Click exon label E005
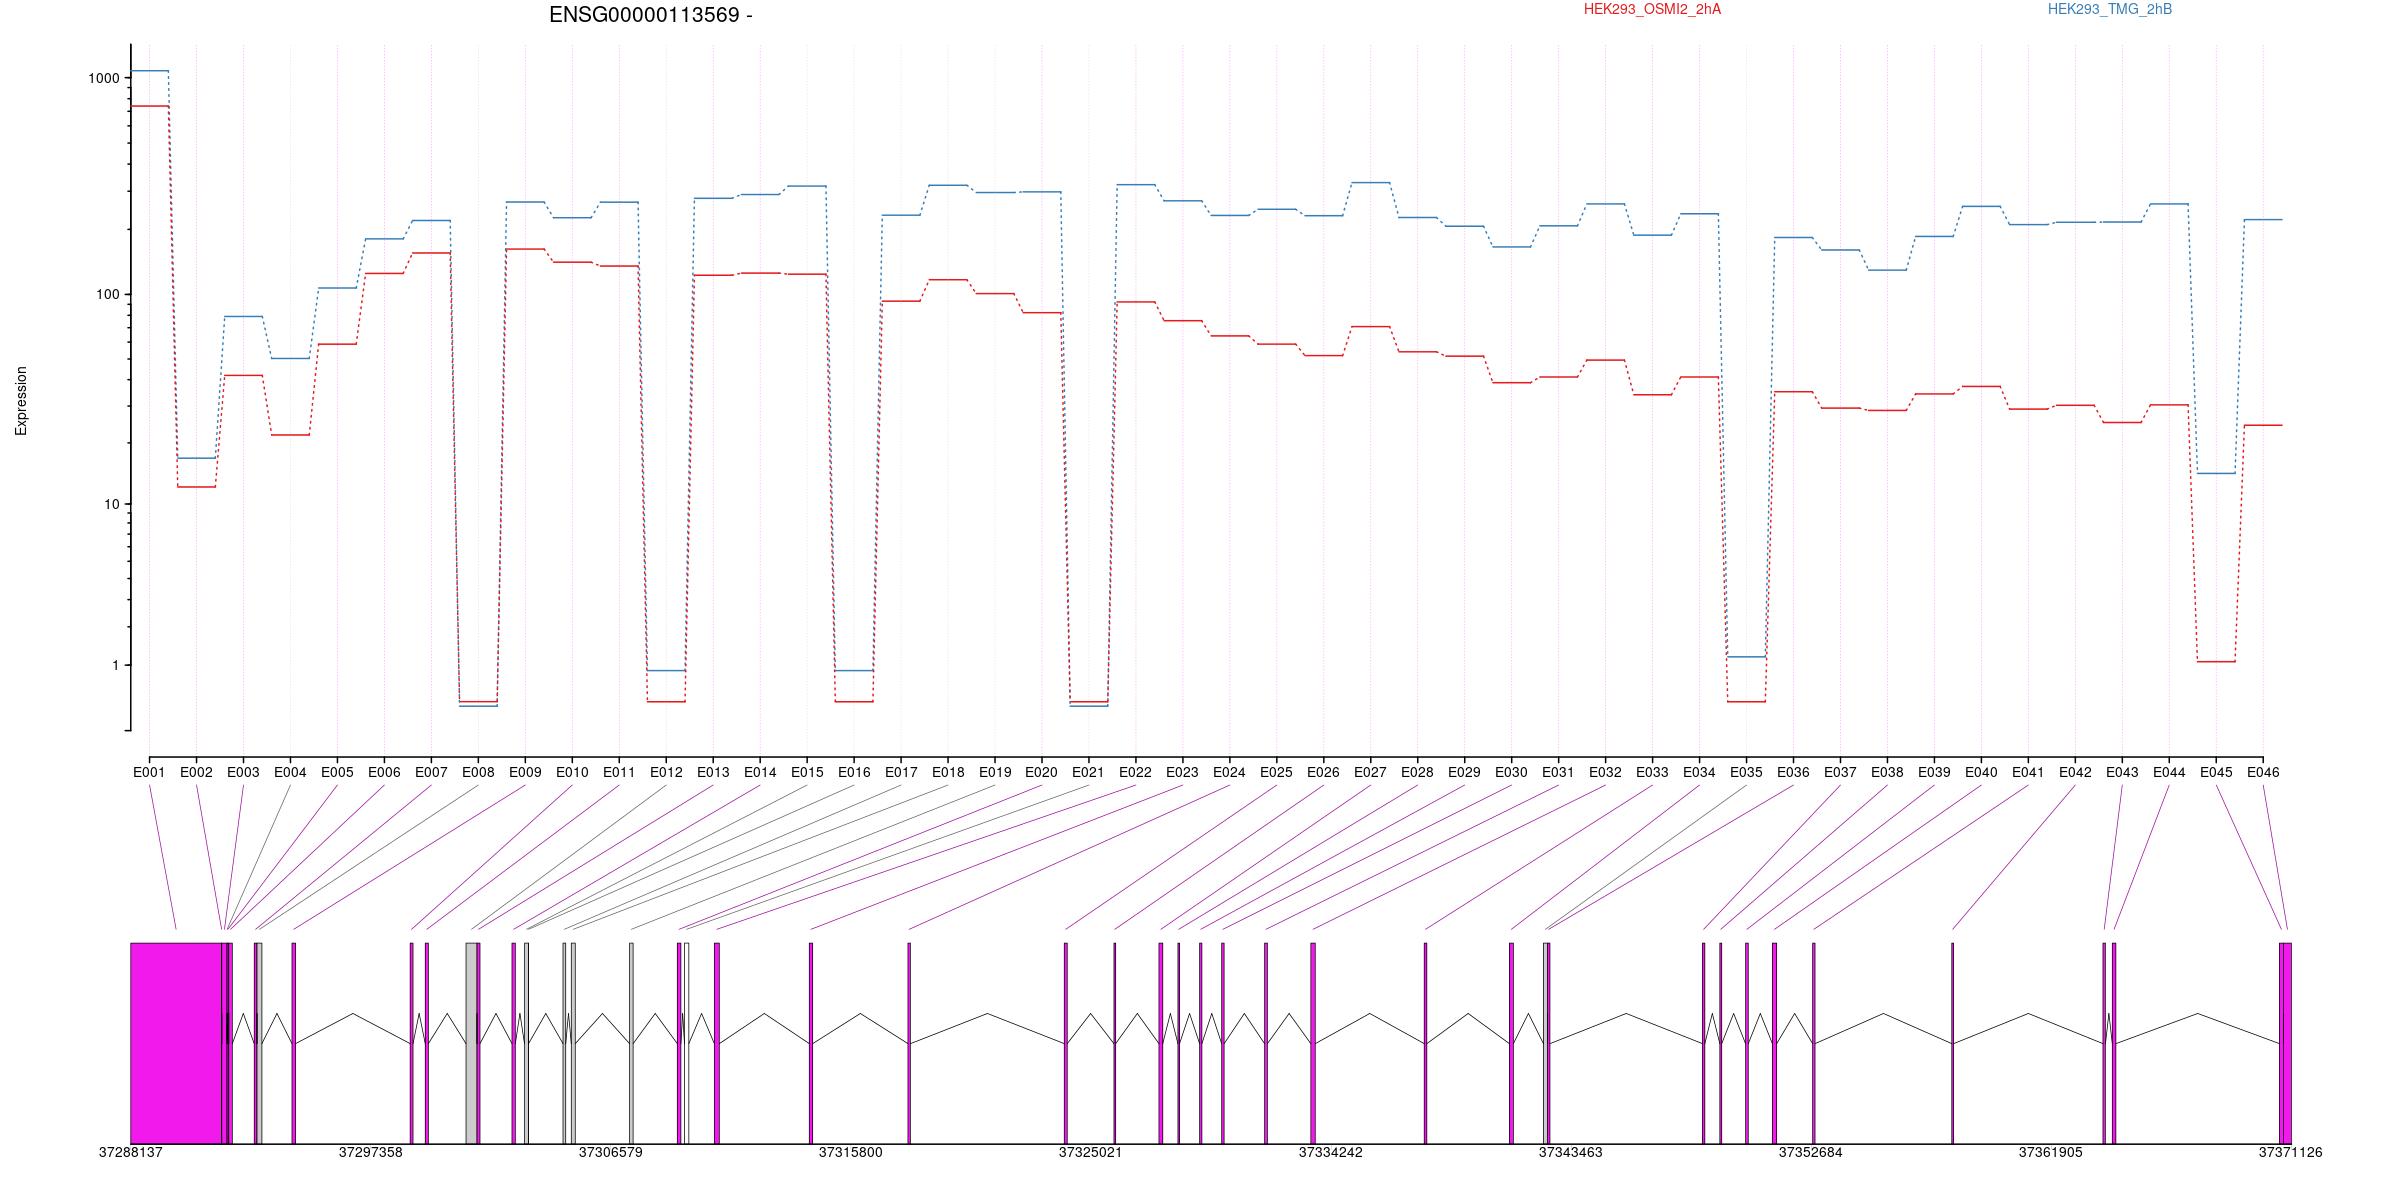The width and height of the screenshot is (2400, 1200). pos(337,773)
